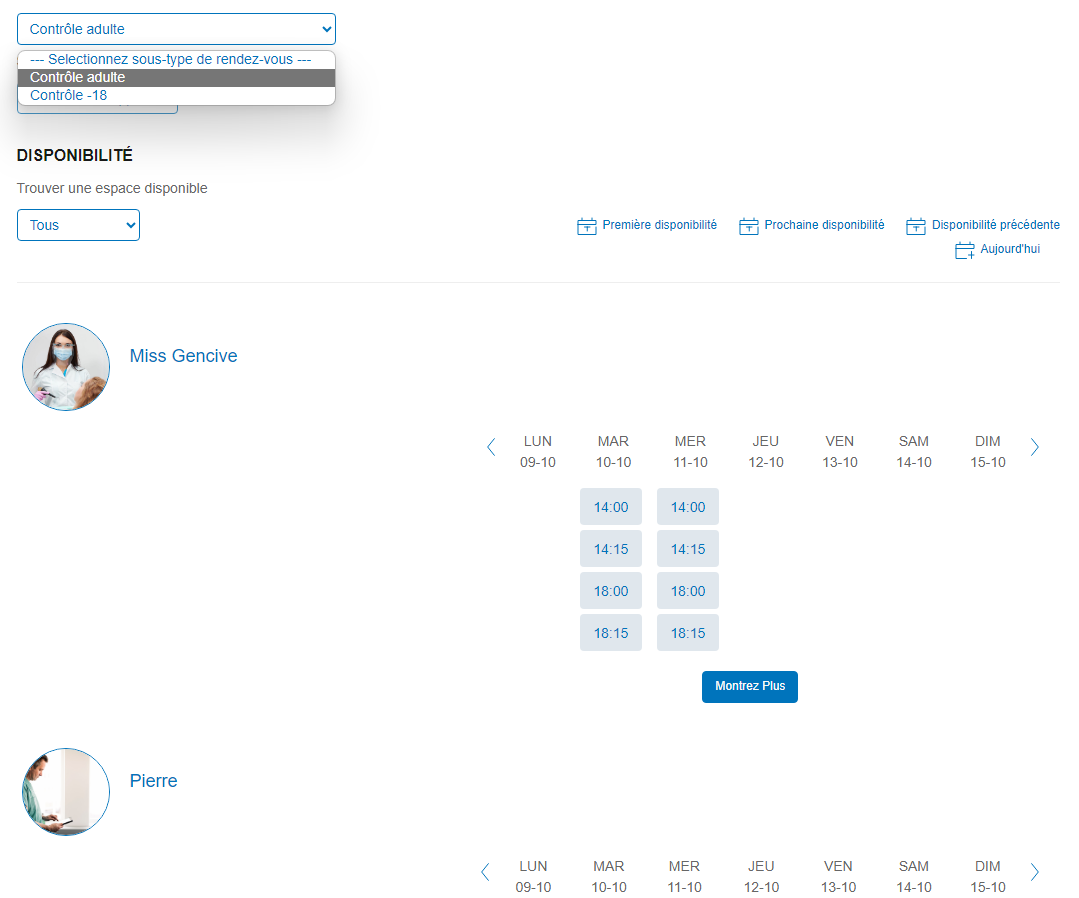Go to next week for Pierre
This screenshot has width=1079, height=898.
coord(1034,872)
